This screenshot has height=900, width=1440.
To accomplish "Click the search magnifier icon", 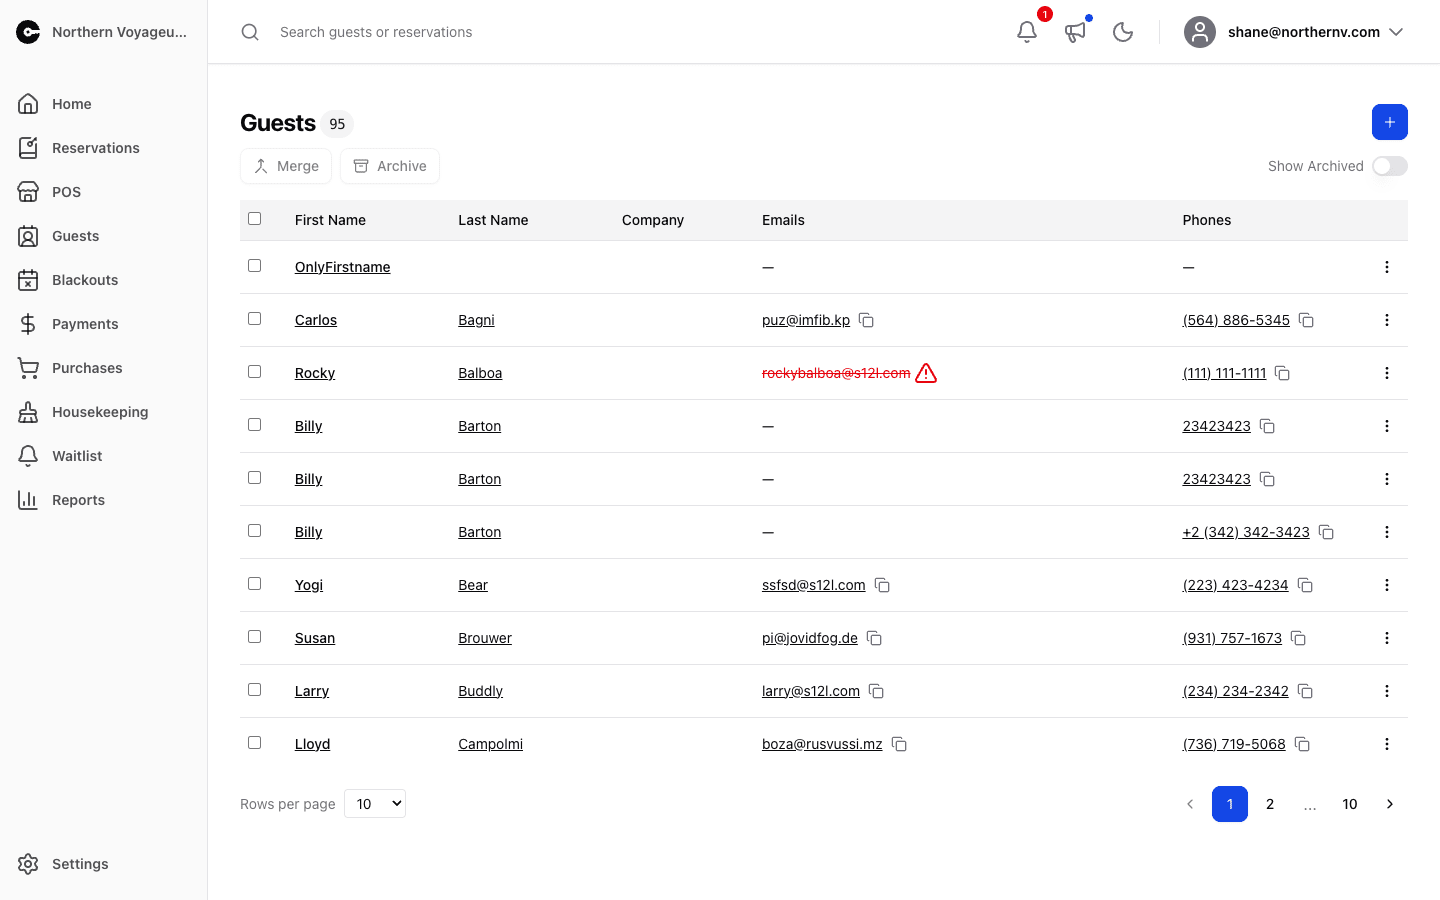I will point(250,32).
